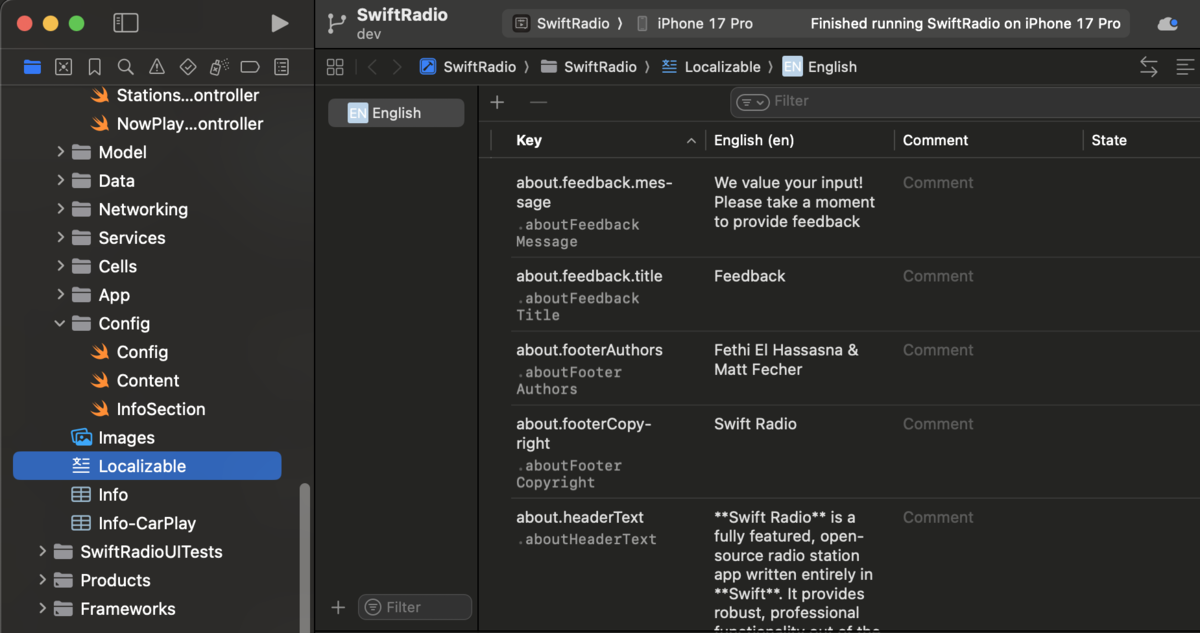Screen dimensions: 1200x633
Task: Open the Breakpoint navigator tag icon
Action: pyautogui.click(x=250, y=67)
